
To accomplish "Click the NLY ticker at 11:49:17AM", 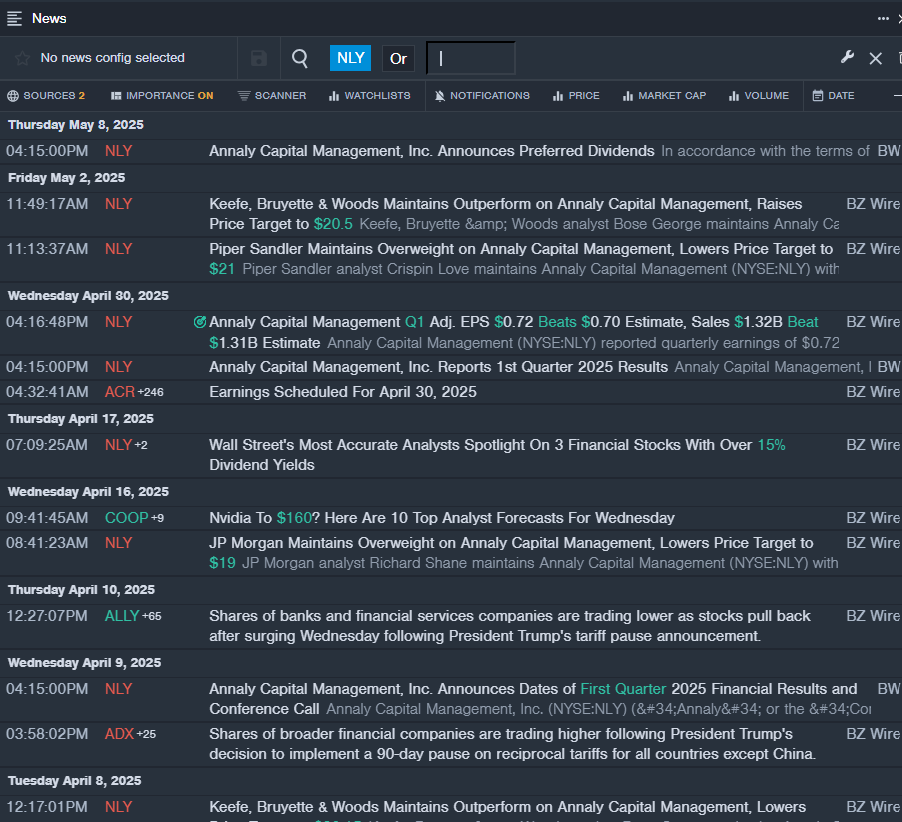I will point(119,204).
